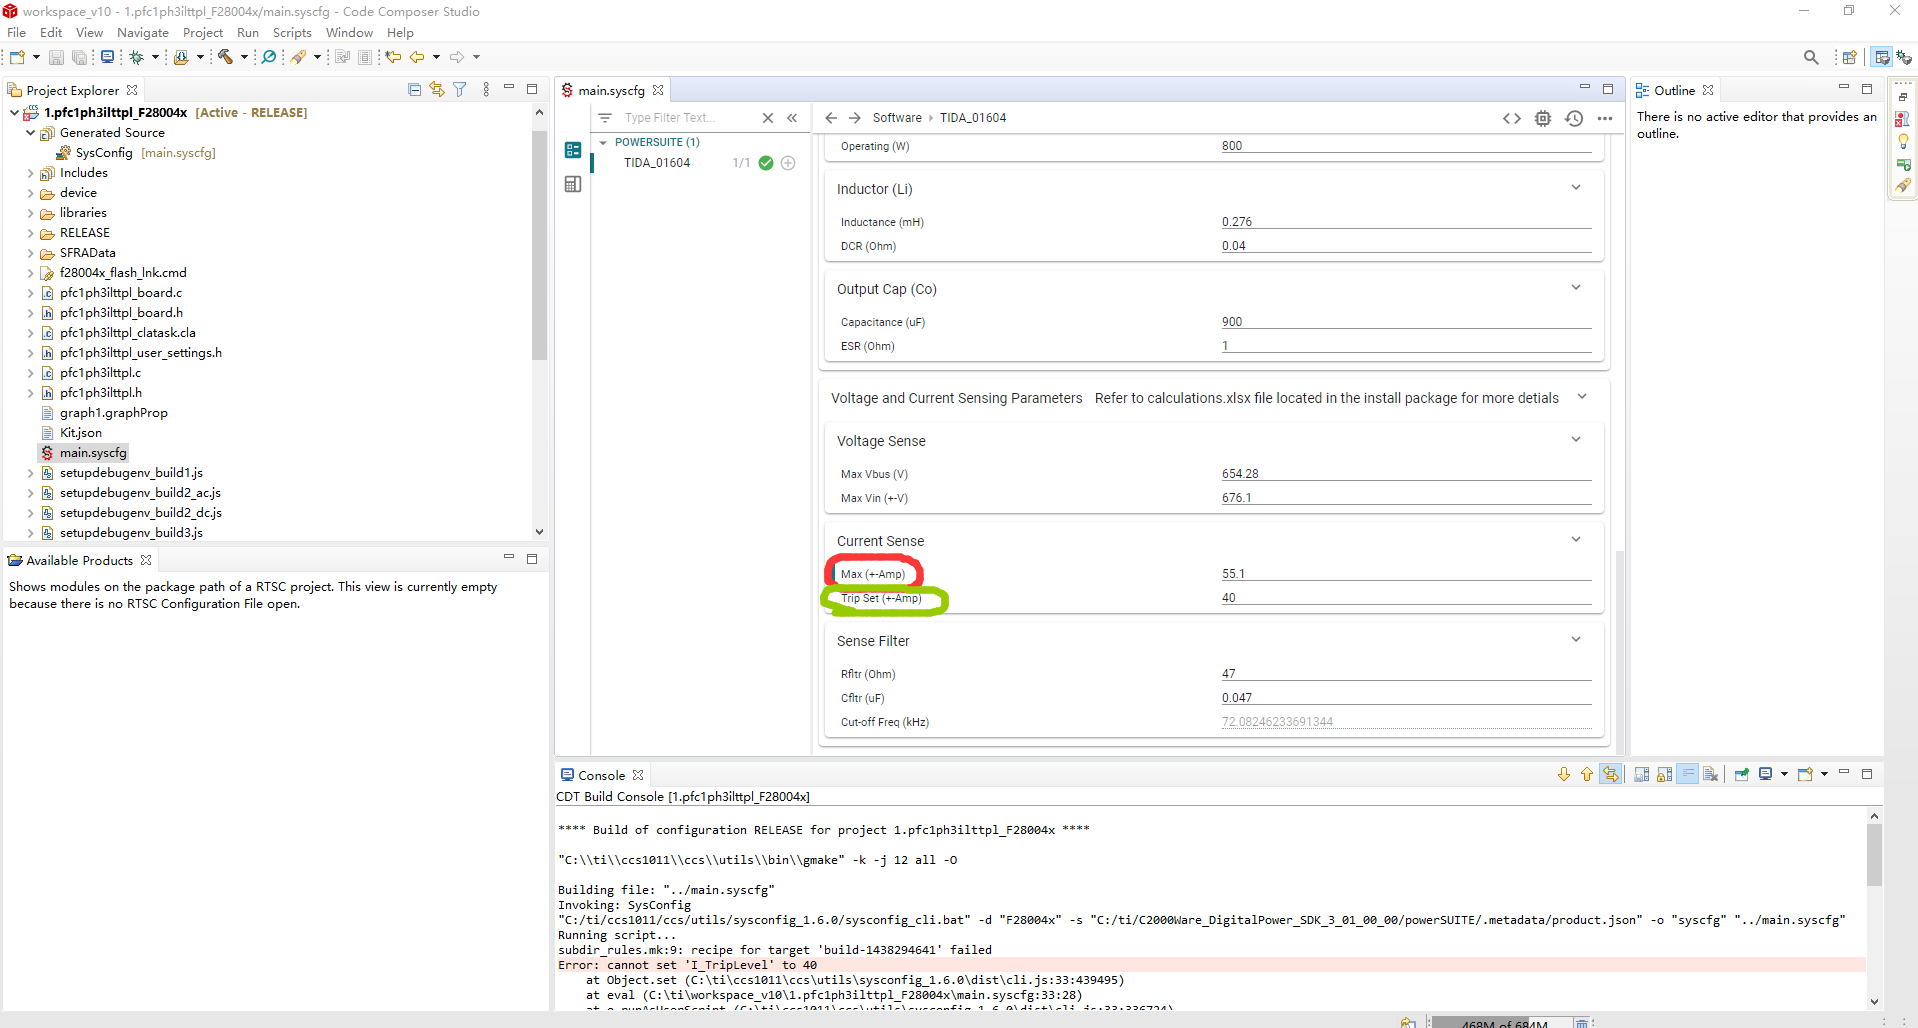Collapse the Current Sense section
1918x1028 pixels.
tap(1576, 540)
